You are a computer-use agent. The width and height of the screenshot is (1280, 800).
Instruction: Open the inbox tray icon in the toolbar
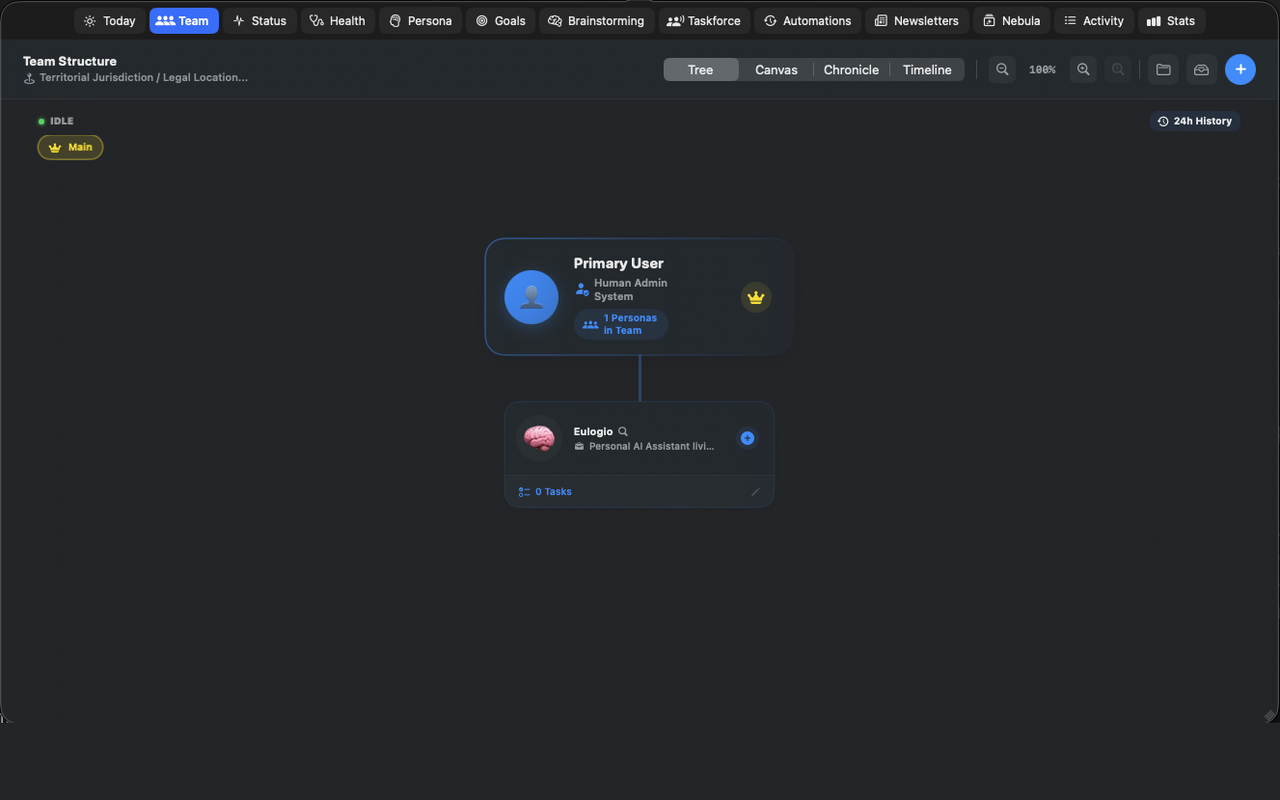coord(1201,69)
